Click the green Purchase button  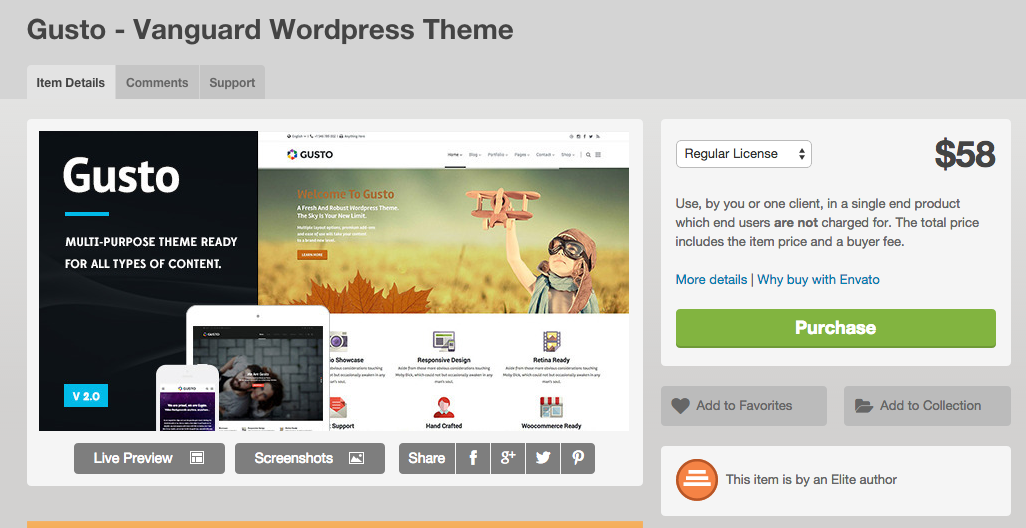pos(836,328)
